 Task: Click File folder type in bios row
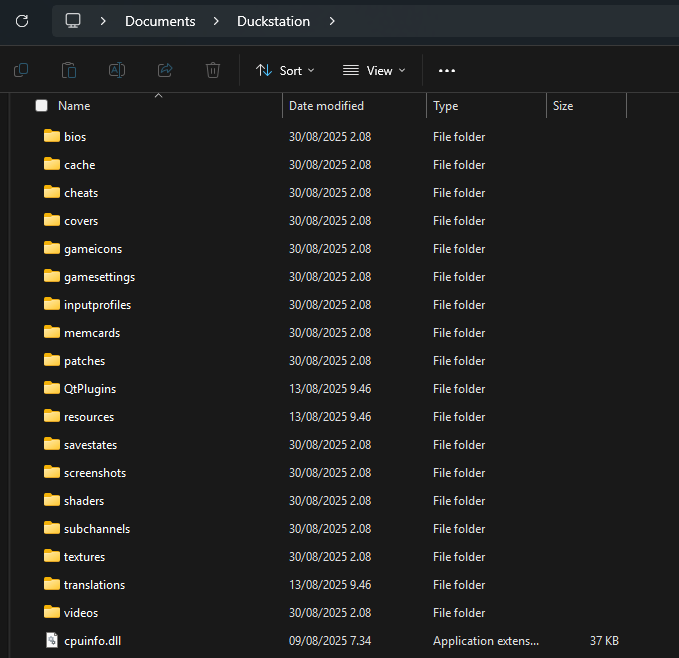(459, 137)
